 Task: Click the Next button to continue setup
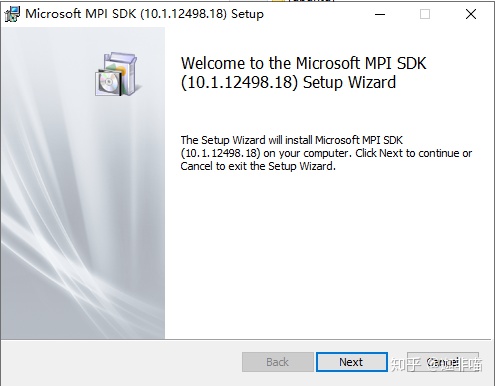tap(352, 362)
